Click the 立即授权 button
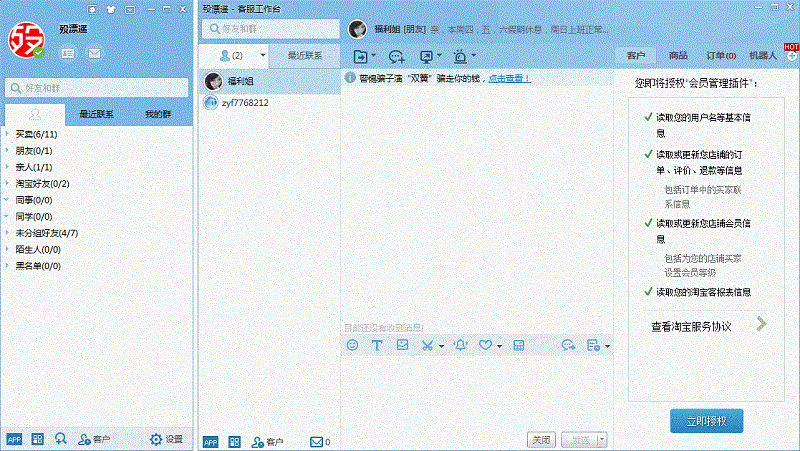The height and width of the screenshot is (451, 800). (x=706, y=421)
